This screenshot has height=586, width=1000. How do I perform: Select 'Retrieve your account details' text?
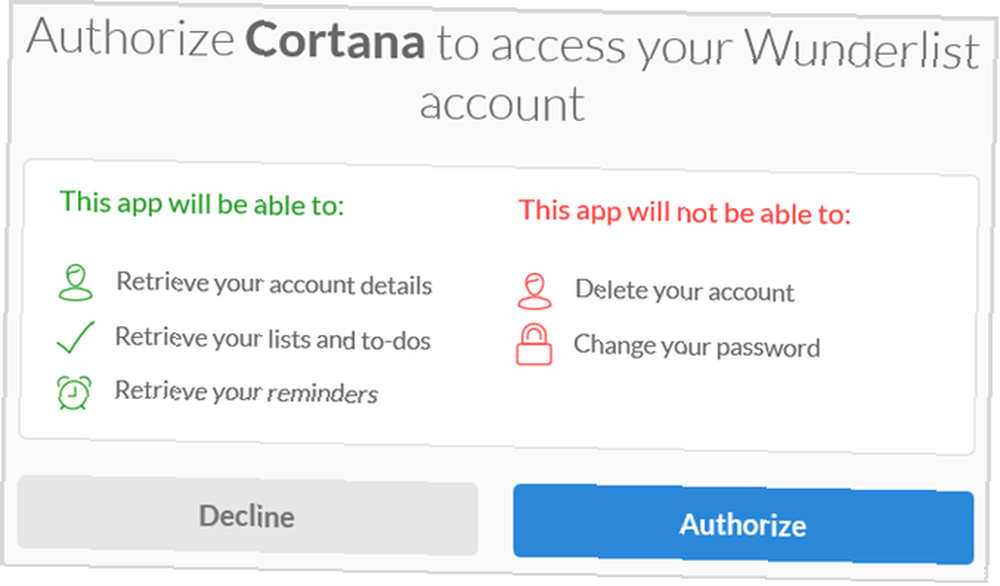(x=274, y=284)
